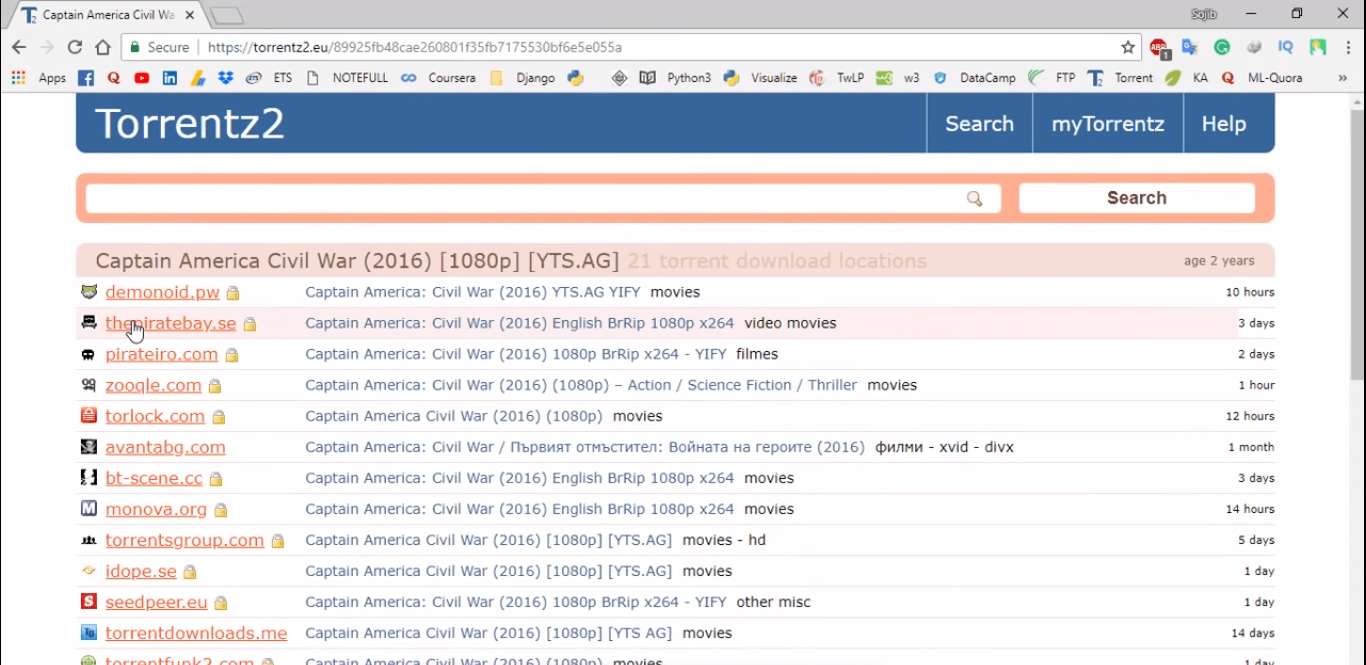Open the idope.se download link
The image size is (1366, 665).
(x=141, y=571)
